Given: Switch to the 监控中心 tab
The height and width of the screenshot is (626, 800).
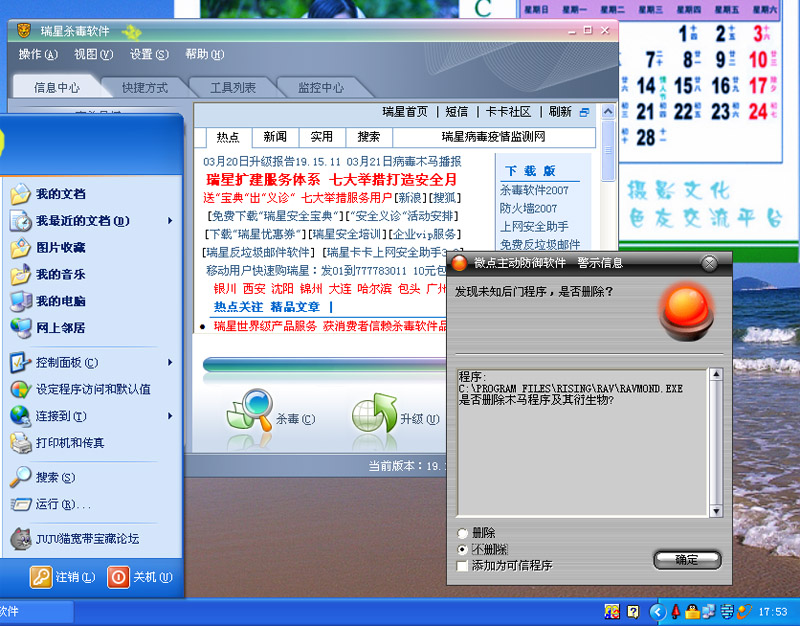Looking at the screenshot, I should [320, 88].
